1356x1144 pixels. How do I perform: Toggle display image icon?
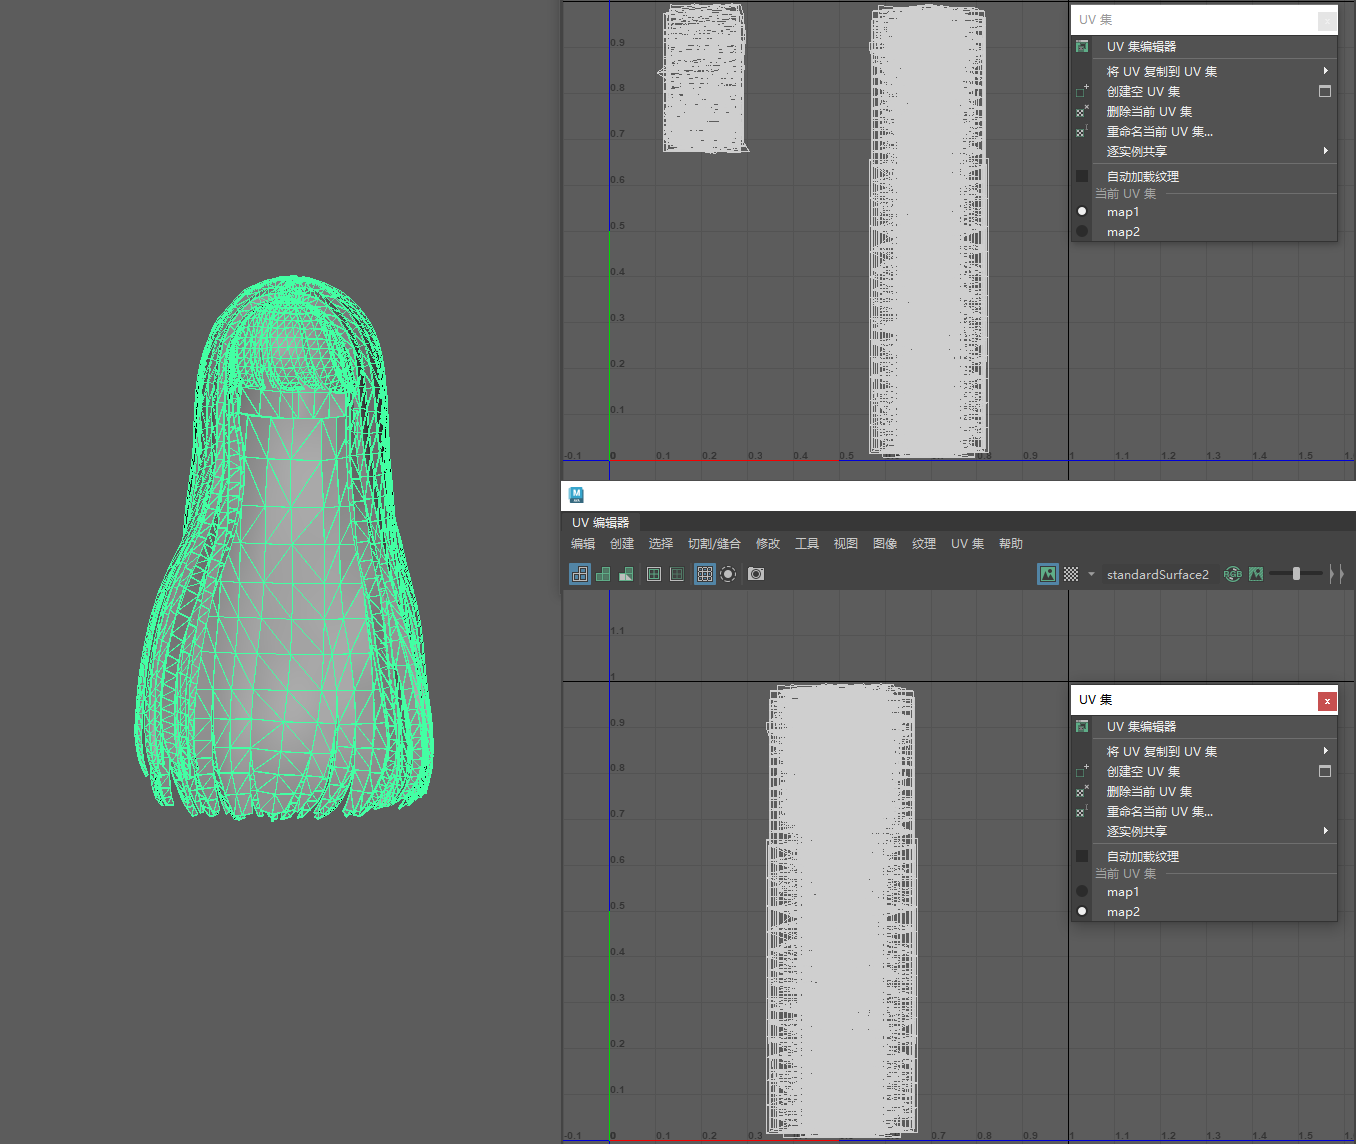1048,574
